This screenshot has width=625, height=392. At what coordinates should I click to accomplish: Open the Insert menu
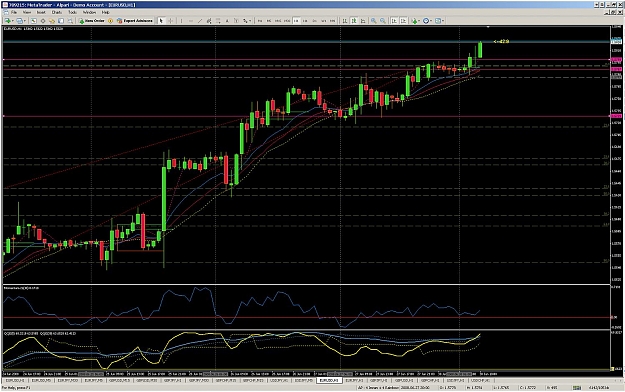41,12
